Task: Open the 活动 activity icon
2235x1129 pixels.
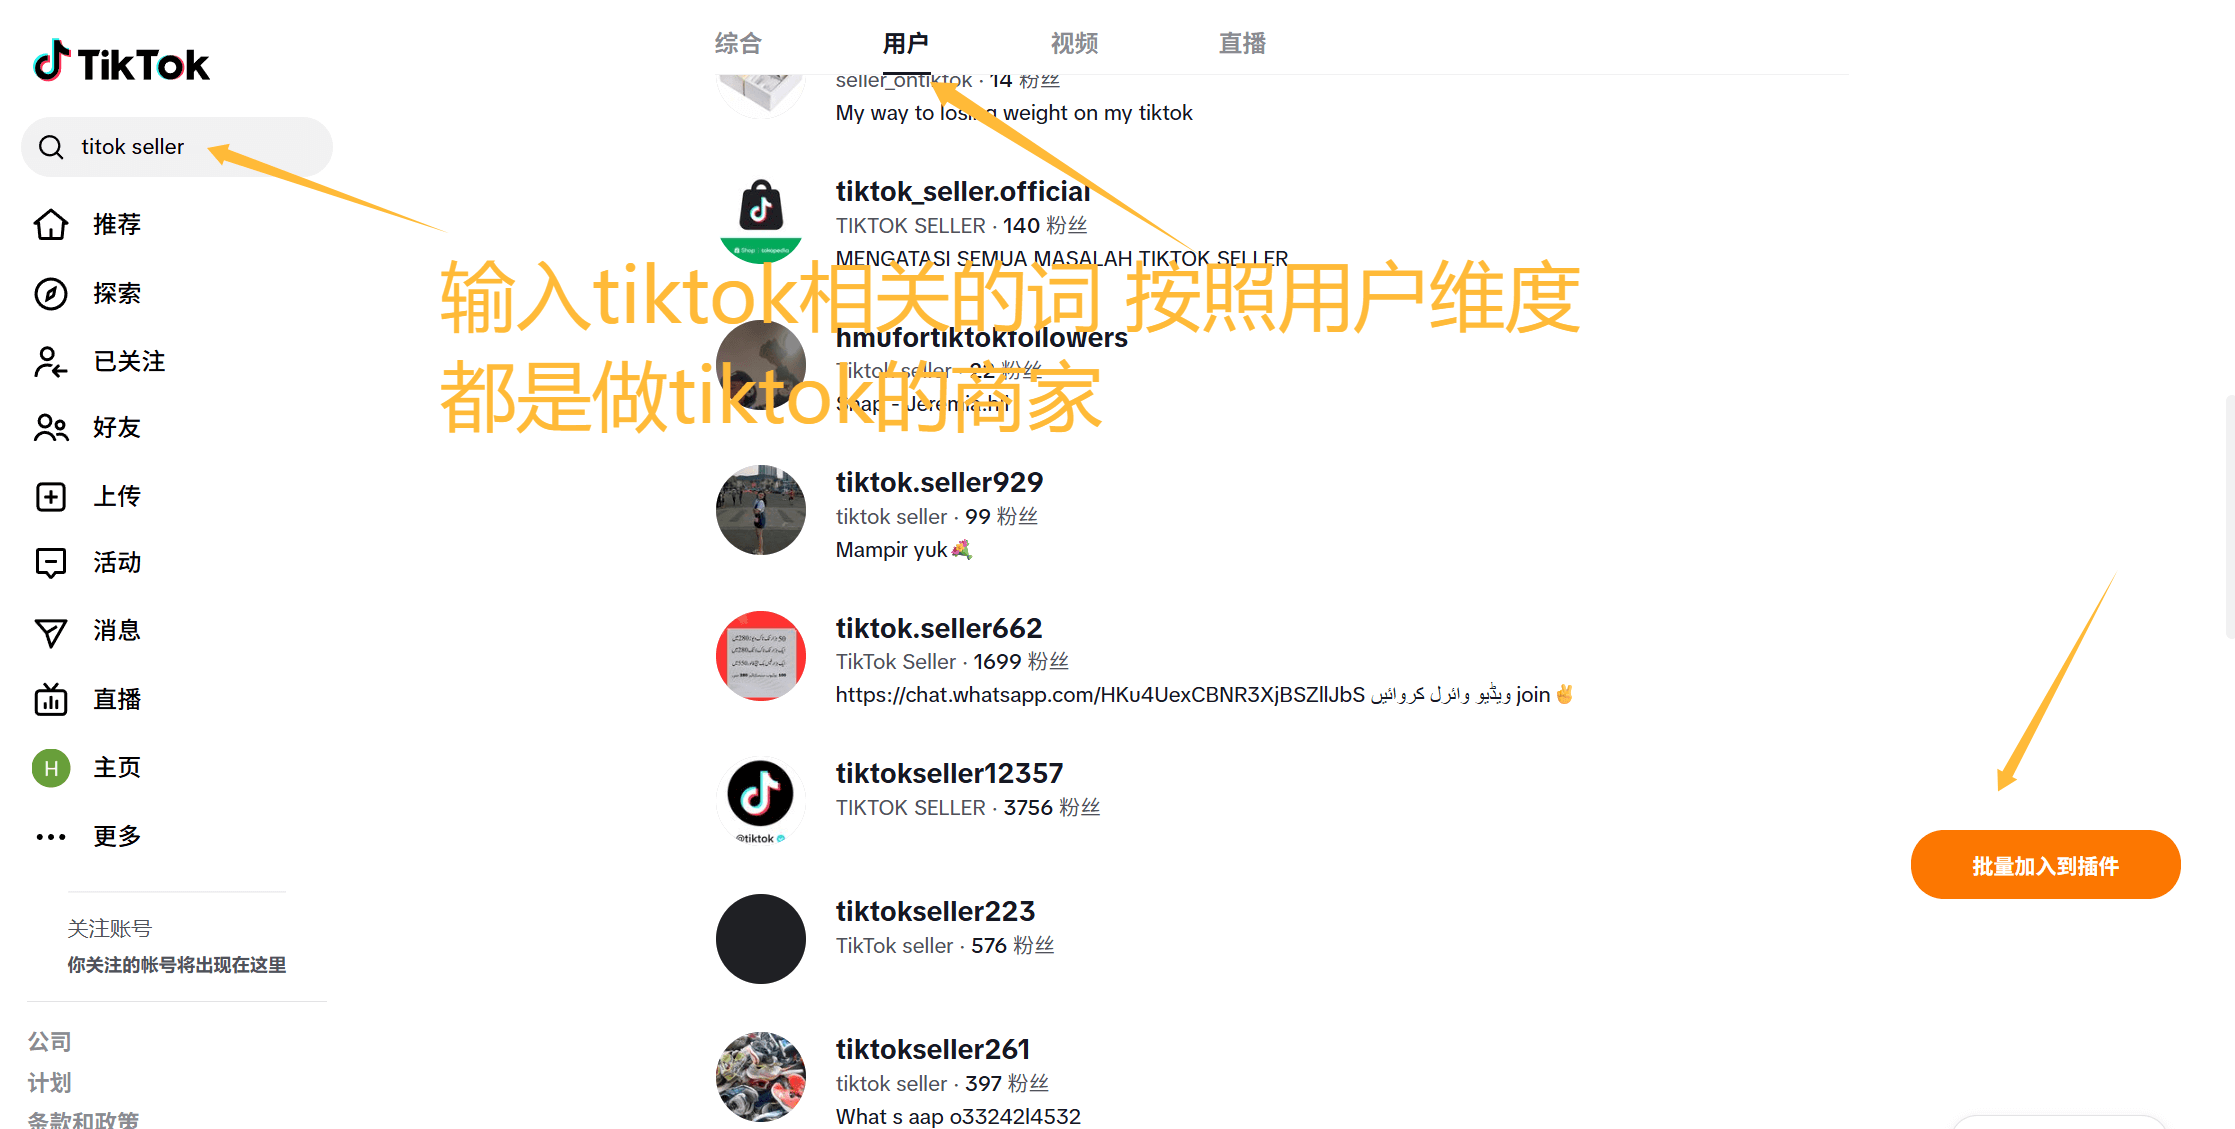Action: click(51, 563)
